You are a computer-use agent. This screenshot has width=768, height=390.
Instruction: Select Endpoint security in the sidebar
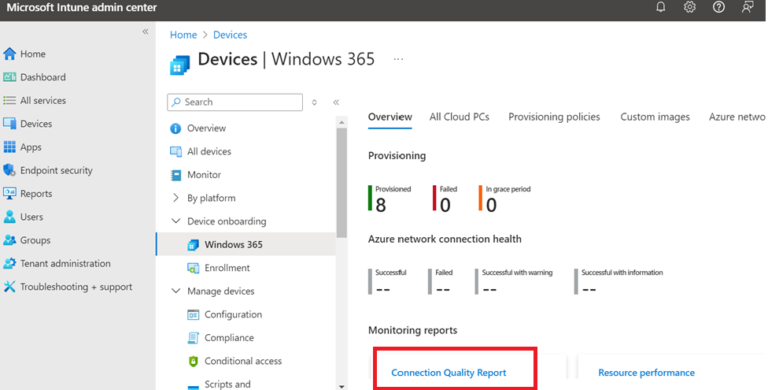pyautogui.click(x=56, y=170)
